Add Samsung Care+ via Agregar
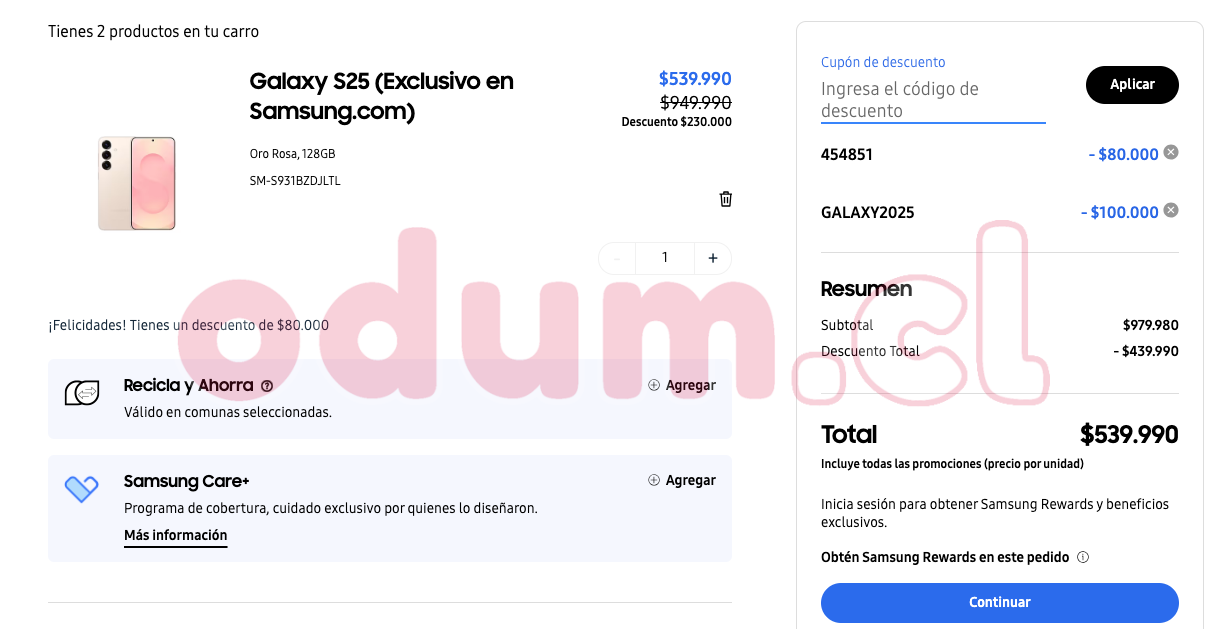 (682, 480)
